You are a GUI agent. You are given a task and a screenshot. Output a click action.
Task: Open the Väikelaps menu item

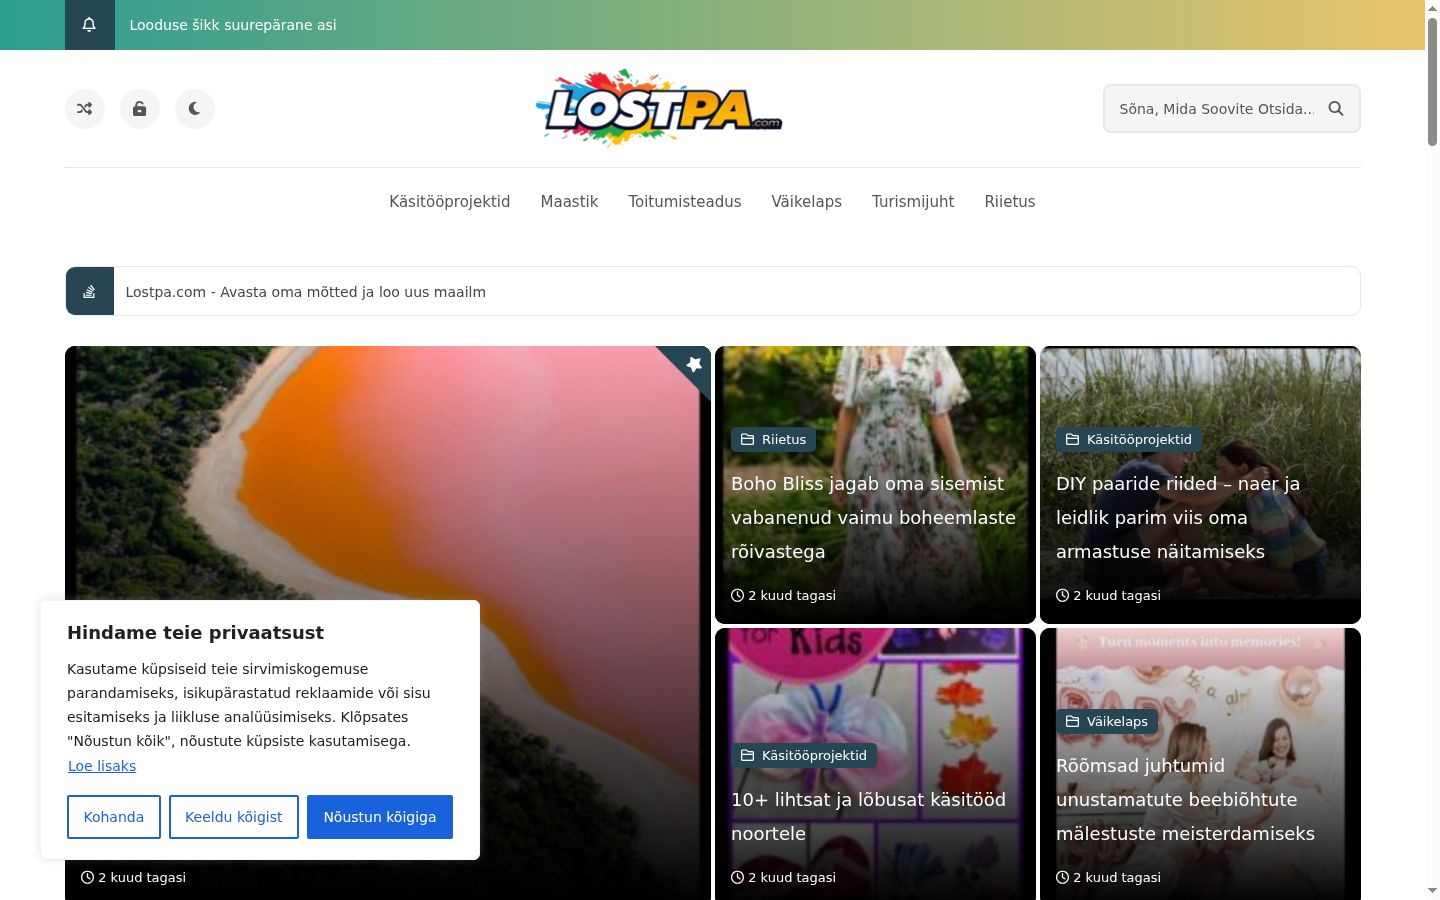[806, 201]
